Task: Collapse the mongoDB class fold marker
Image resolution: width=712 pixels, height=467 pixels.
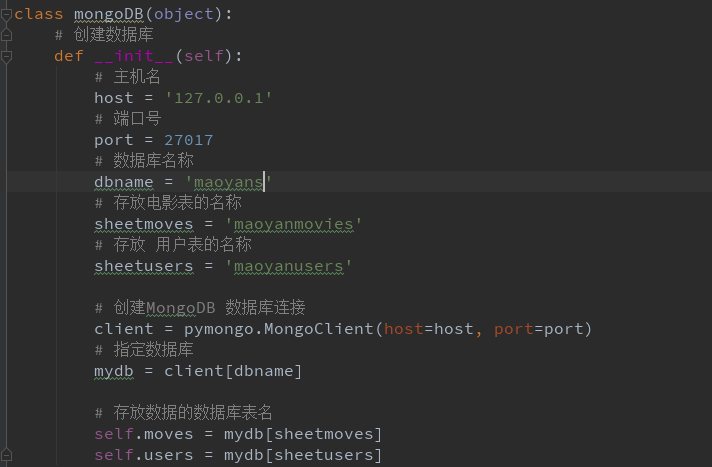Action: 6,15
